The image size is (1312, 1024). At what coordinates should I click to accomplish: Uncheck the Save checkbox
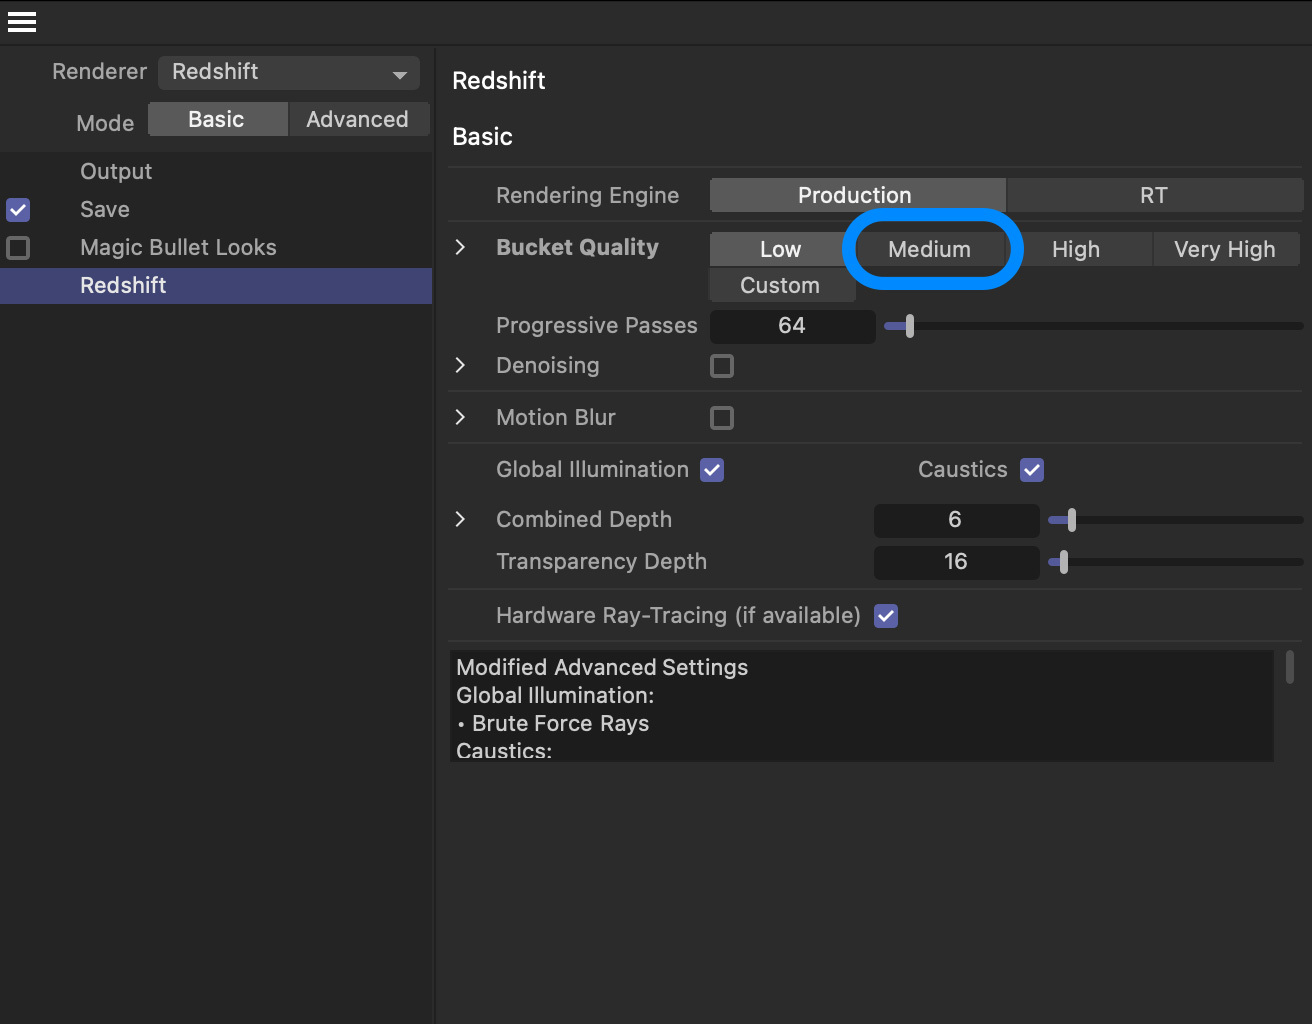[18, 210]
